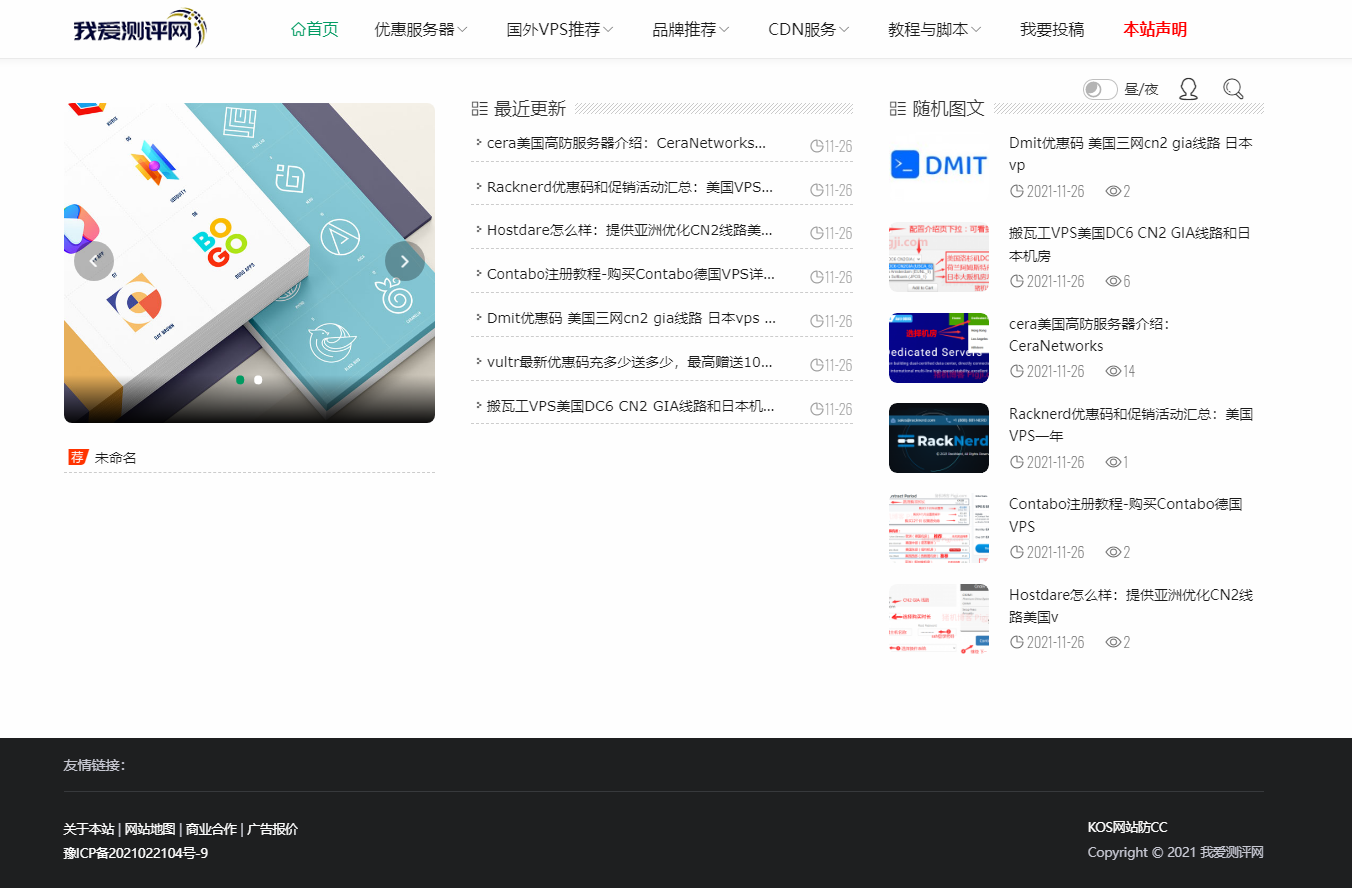Open cera美国高防服务器介绍 article in recent updates
Screen dimensions: 1352x888
click(626, 143)
